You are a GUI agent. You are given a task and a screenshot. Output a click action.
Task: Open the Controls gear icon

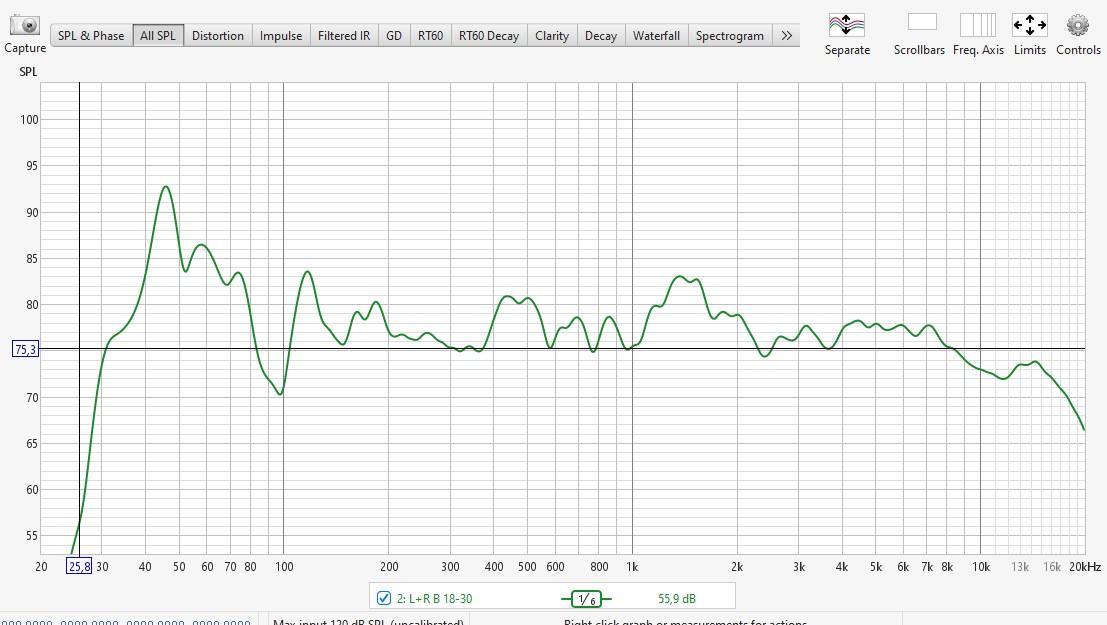coord(1077,25)
